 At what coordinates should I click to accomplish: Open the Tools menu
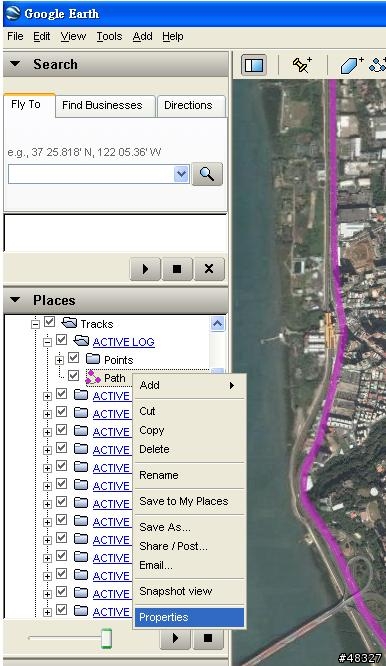[x=109, y=37]
